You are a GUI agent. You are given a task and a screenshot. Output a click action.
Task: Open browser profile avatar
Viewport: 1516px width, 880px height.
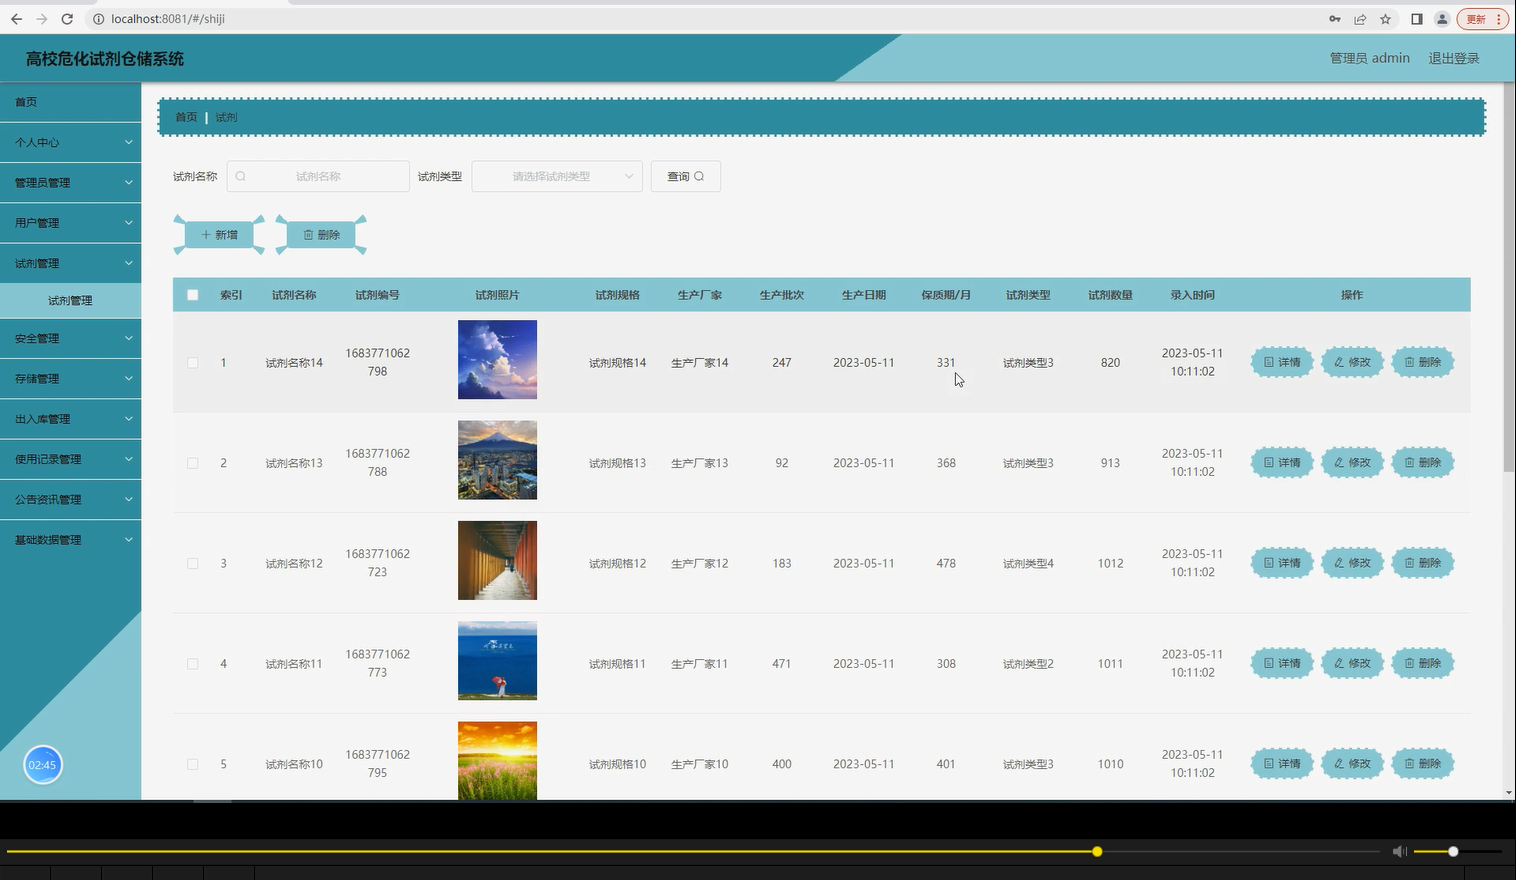1442,19
